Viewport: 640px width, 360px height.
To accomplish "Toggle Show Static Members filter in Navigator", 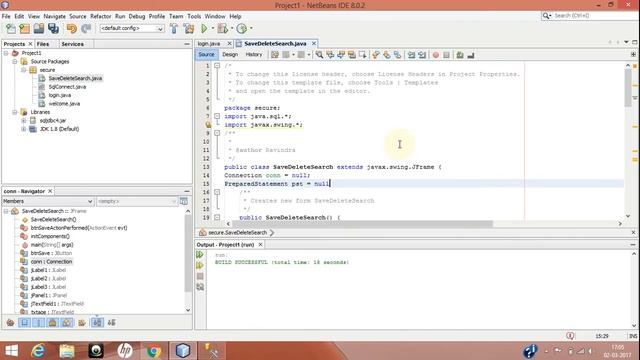I will [x=38, y=323].
